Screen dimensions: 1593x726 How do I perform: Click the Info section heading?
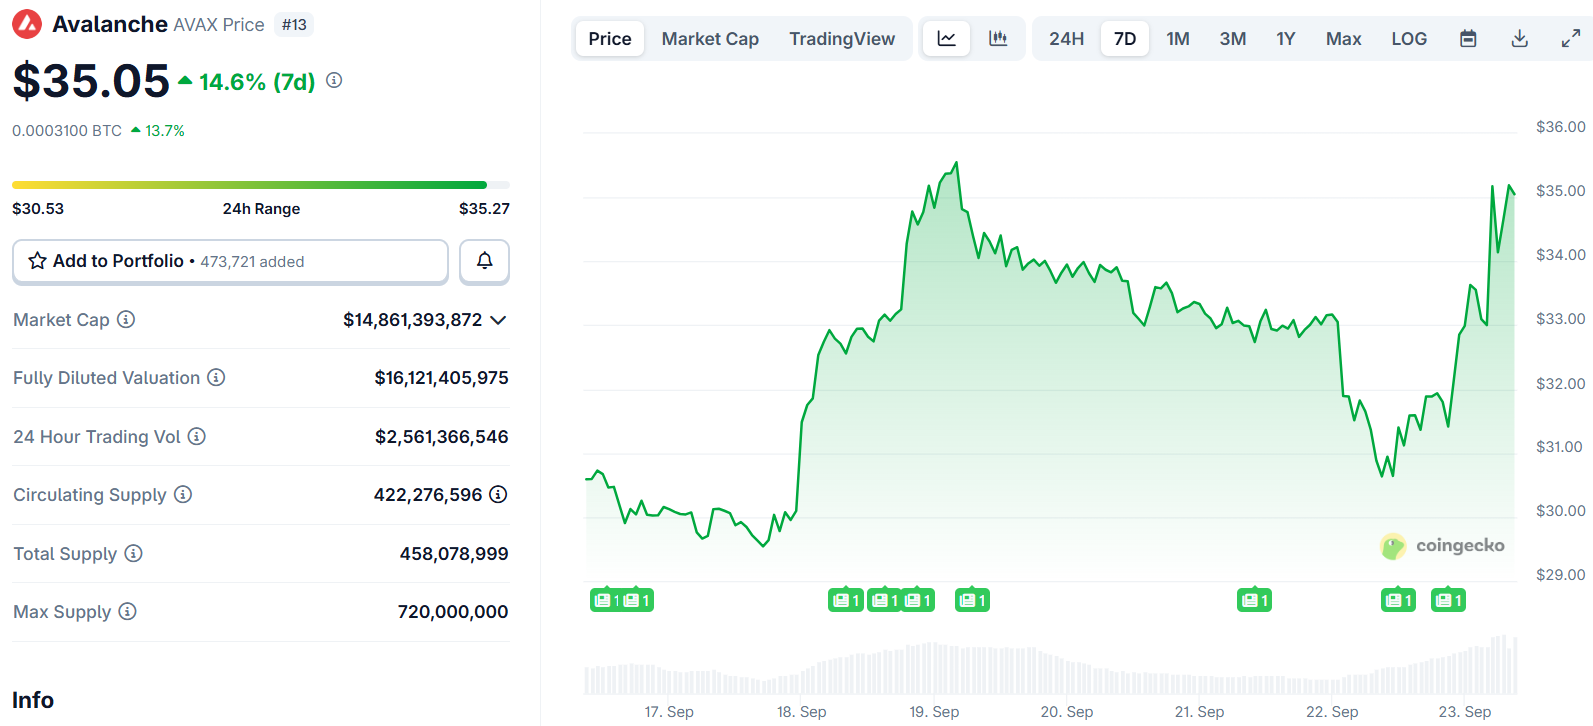(x=33, y=700)
